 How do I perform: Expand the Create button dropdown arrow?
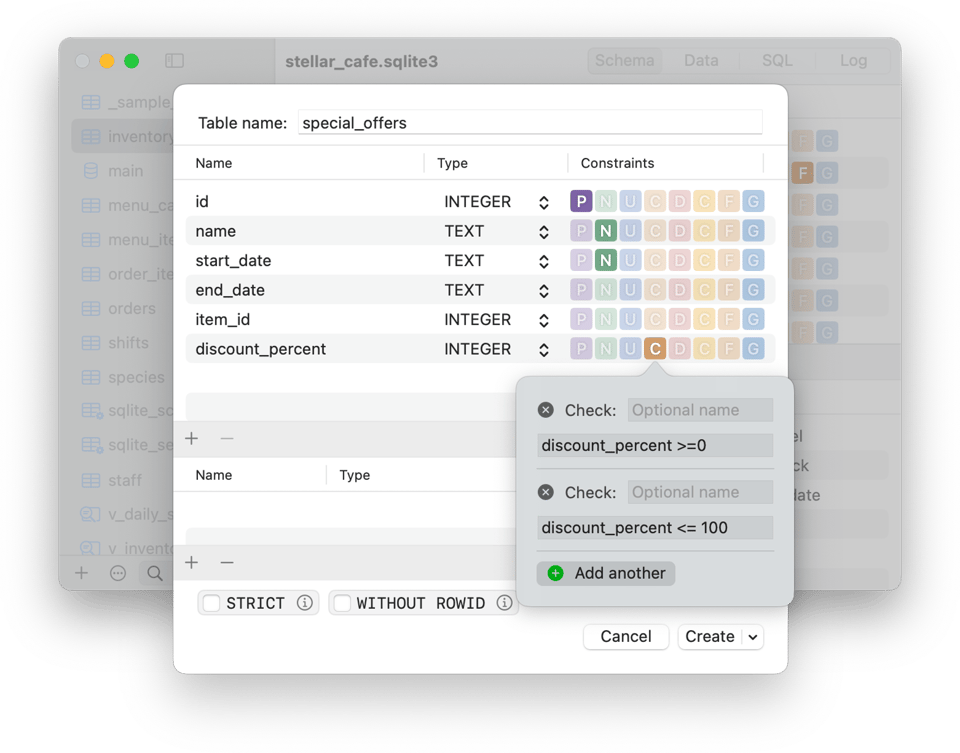[753, 637]
